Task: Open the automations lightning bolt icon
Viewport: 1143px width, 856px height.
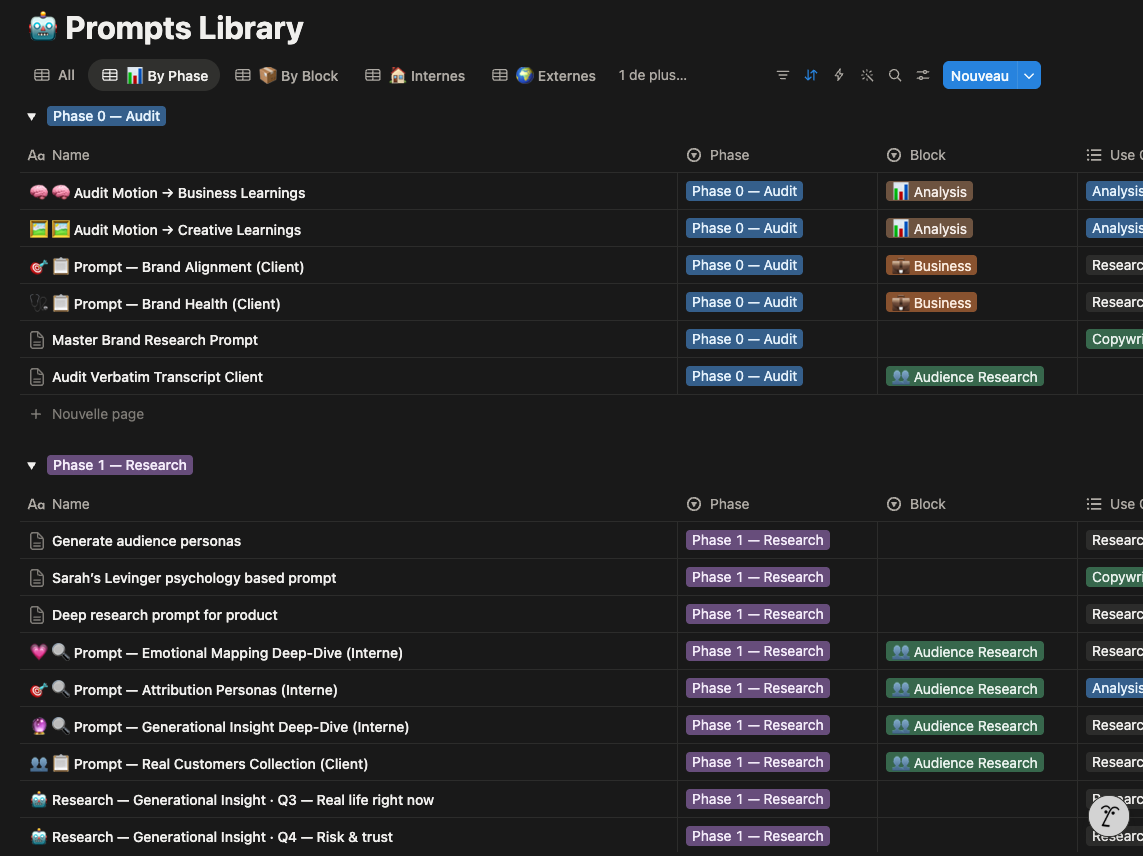Action: (839, 75)
